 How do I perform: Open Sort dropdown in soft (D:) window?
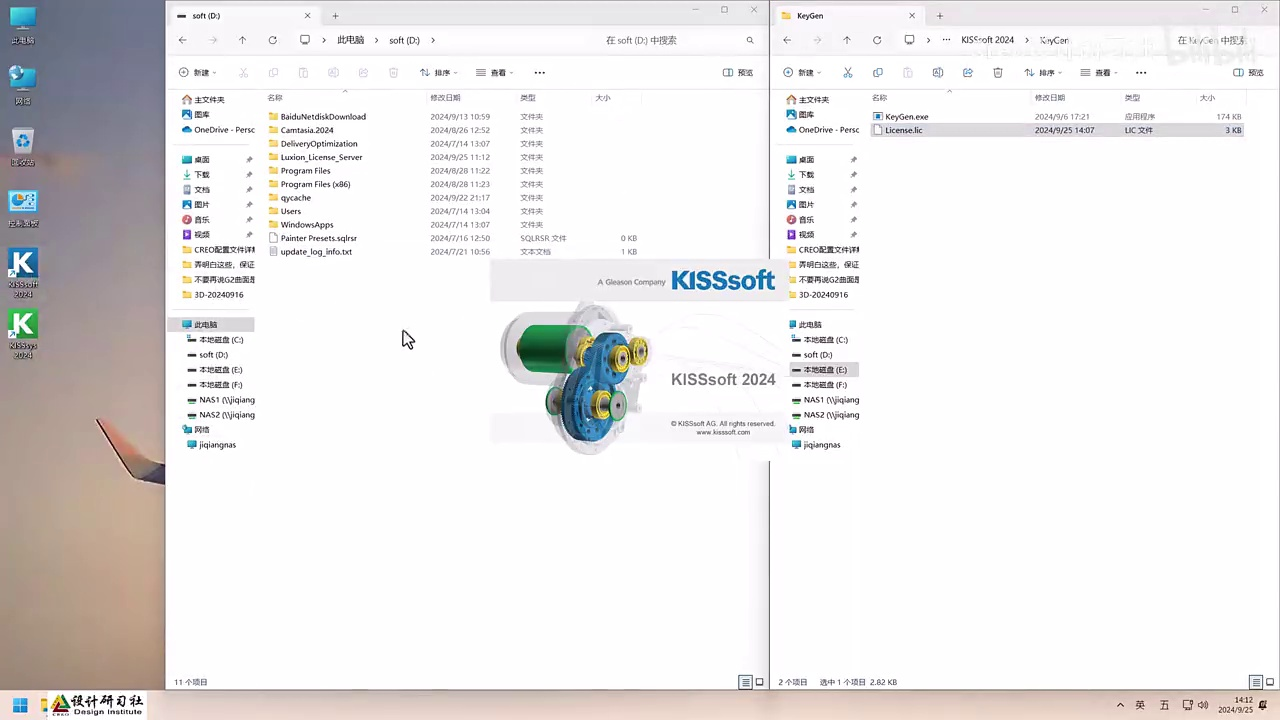tap(438, 72)
